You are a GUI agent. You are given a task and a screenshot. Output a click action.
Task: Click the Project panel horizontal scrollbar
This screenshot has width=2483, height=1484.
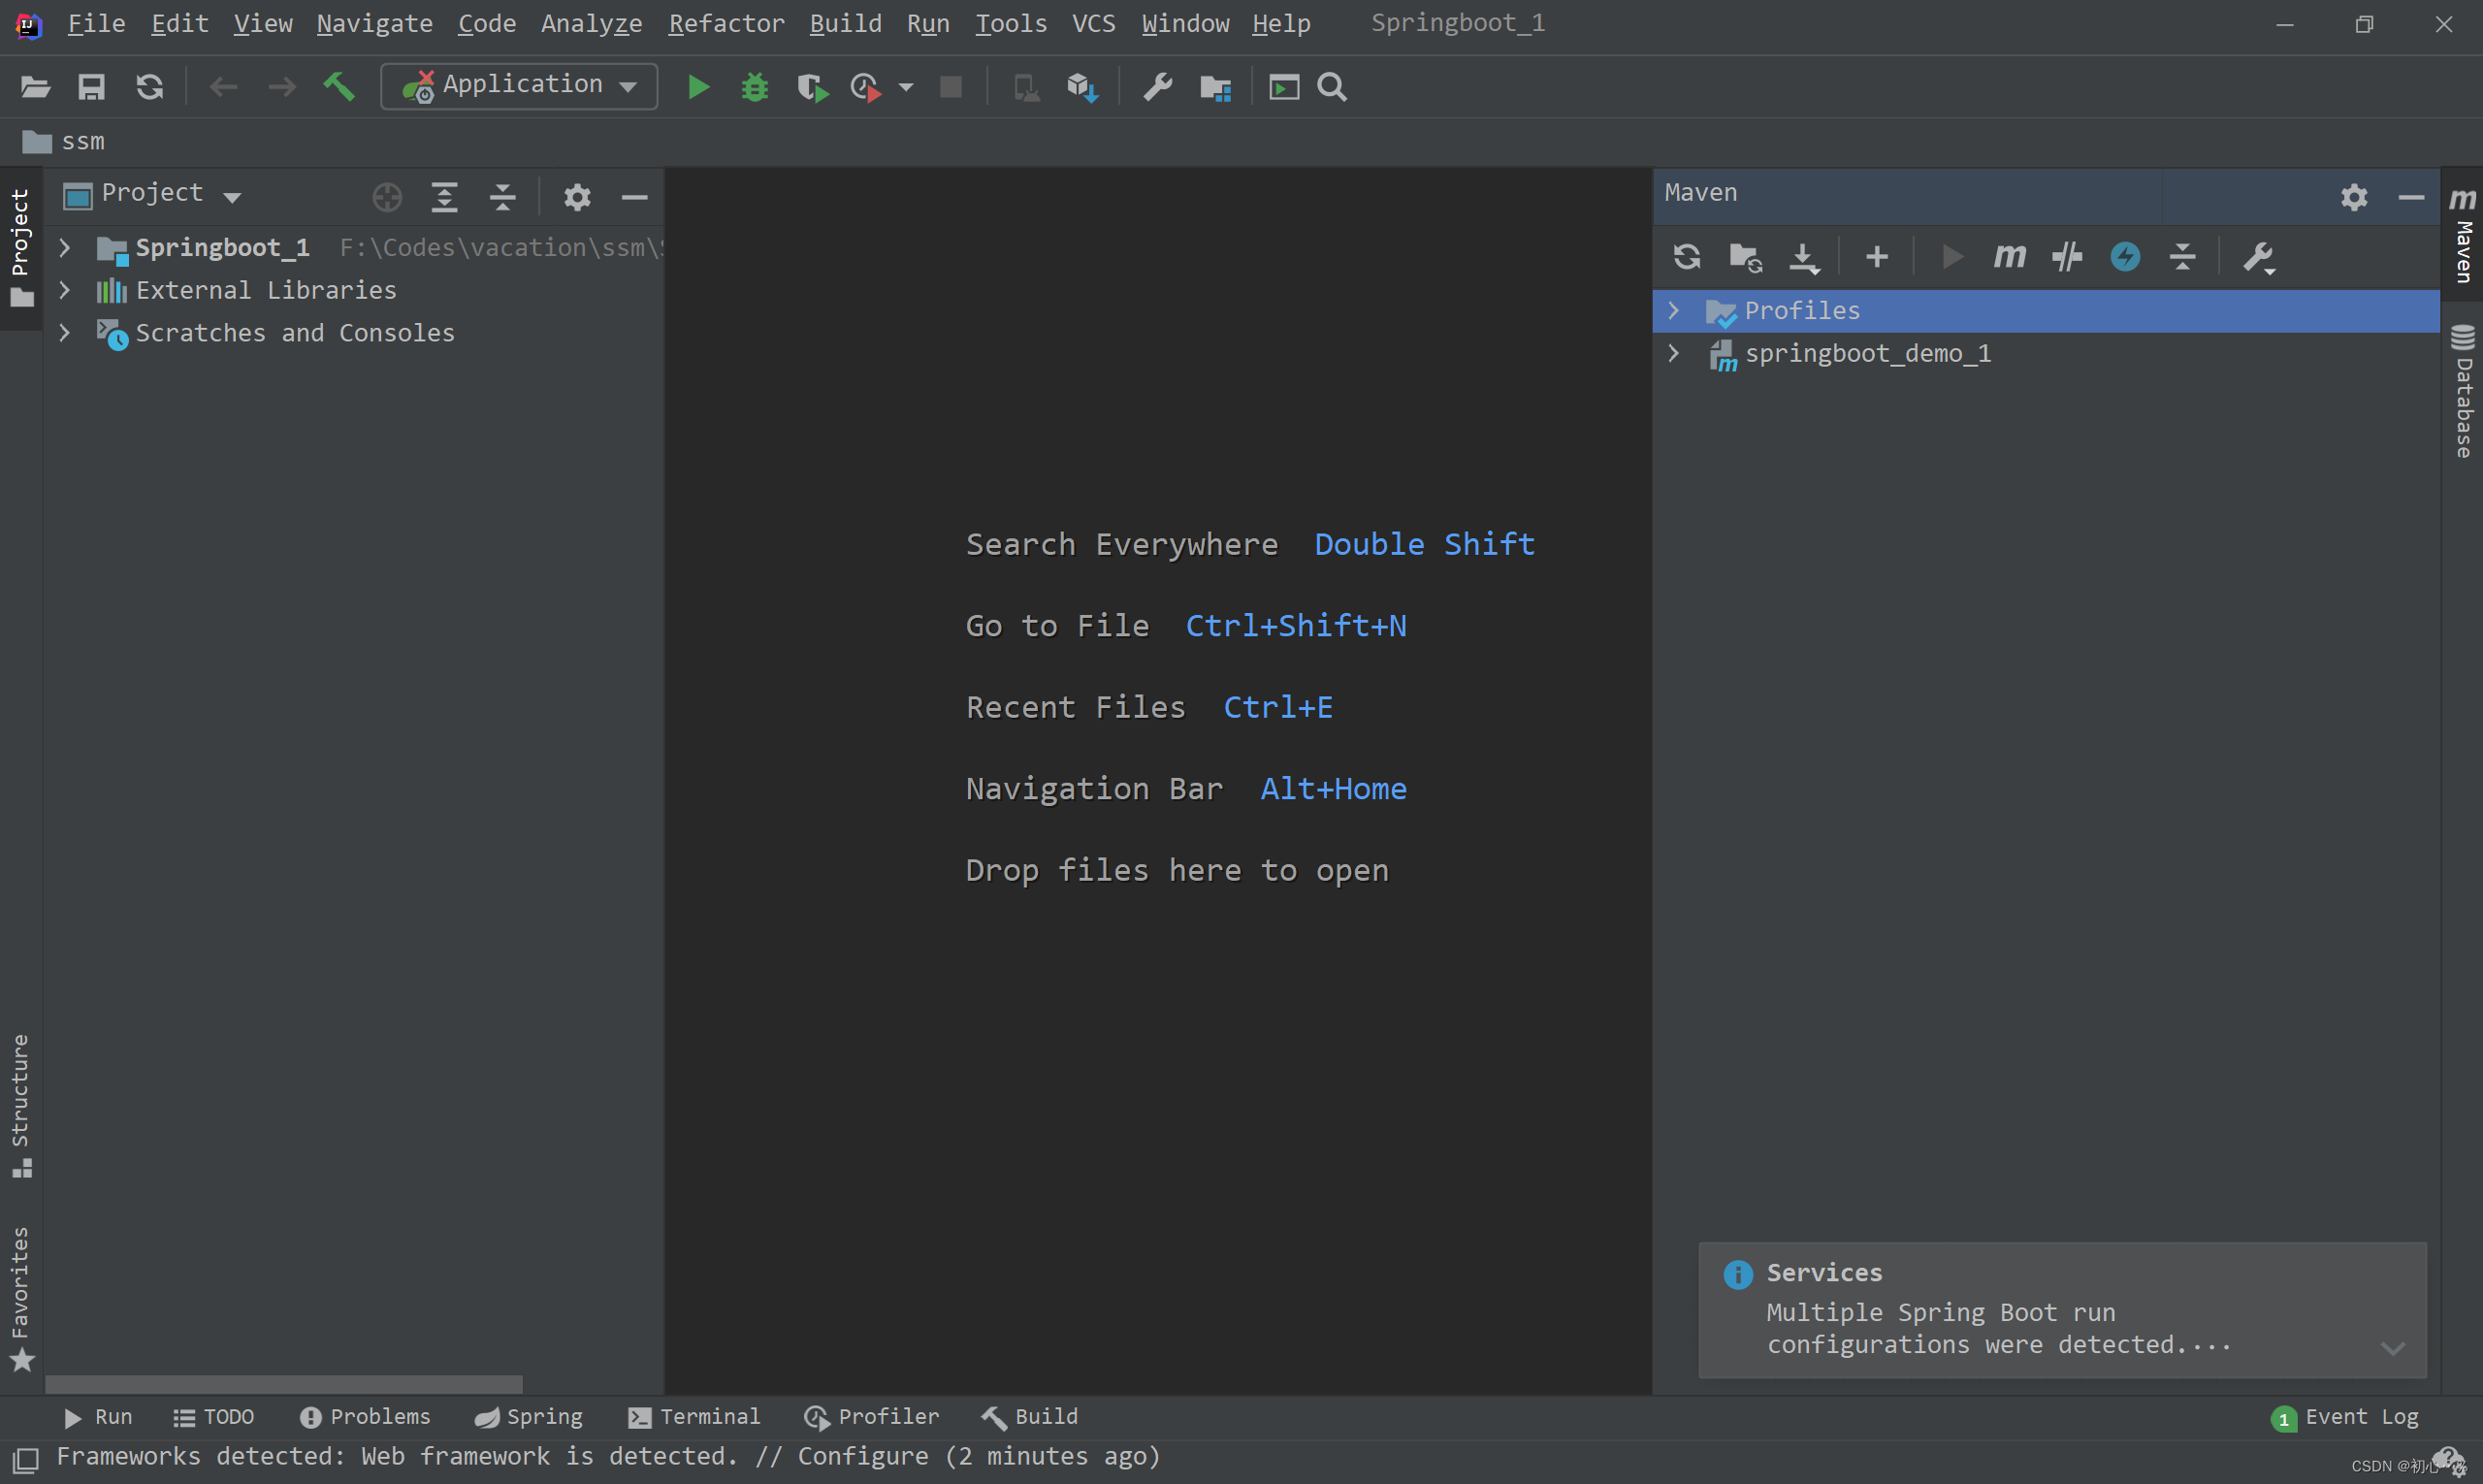(x=284, y=1384)
